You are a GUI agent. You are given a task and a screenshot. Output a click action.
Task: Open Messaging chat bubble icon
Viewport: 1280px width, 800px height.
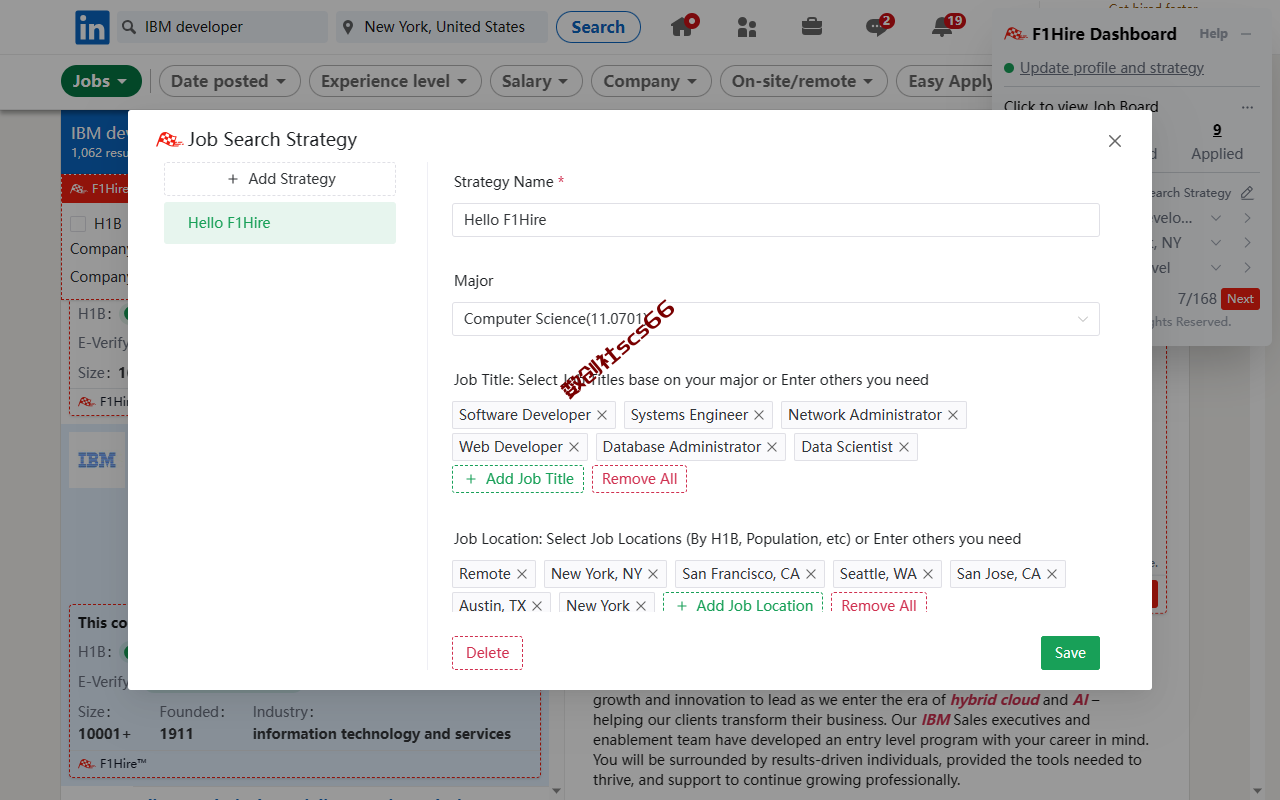point(877,27)
